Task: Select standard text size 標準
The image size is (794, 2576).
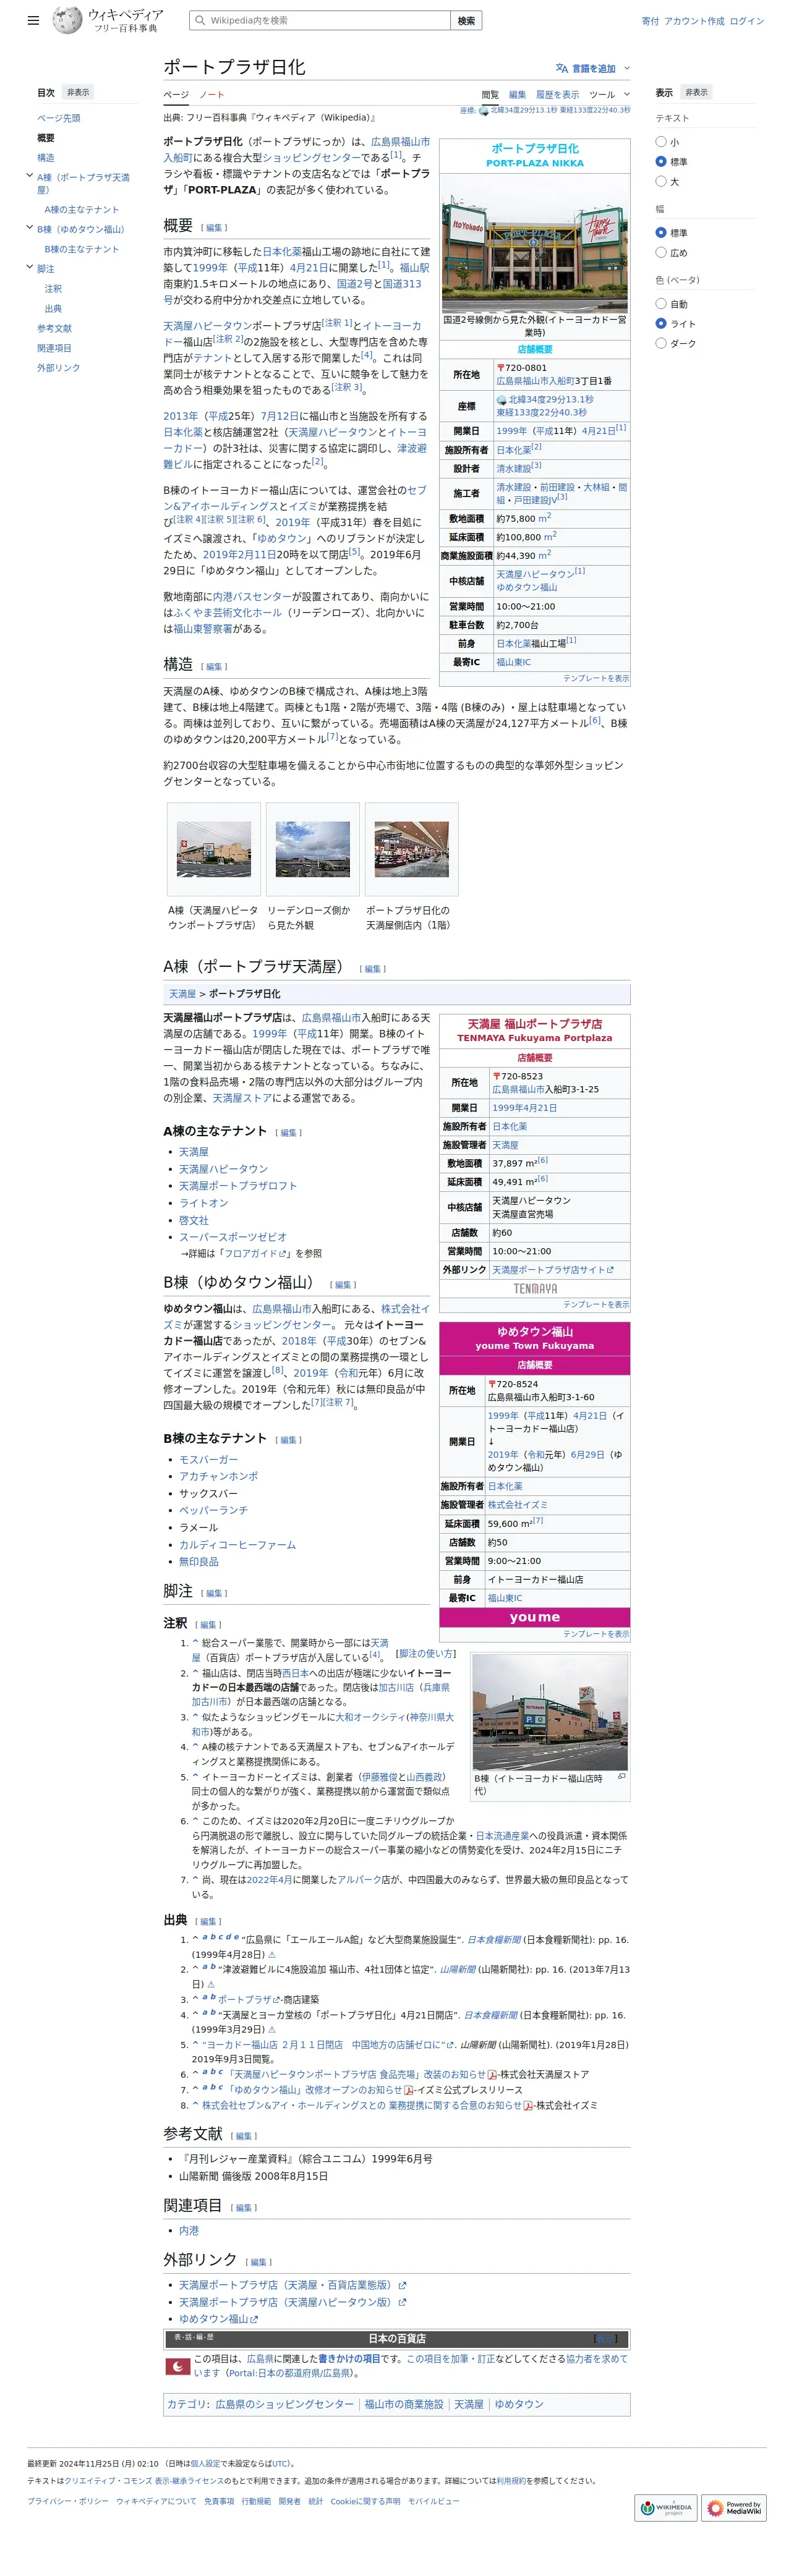Action: tap(661, 161)
